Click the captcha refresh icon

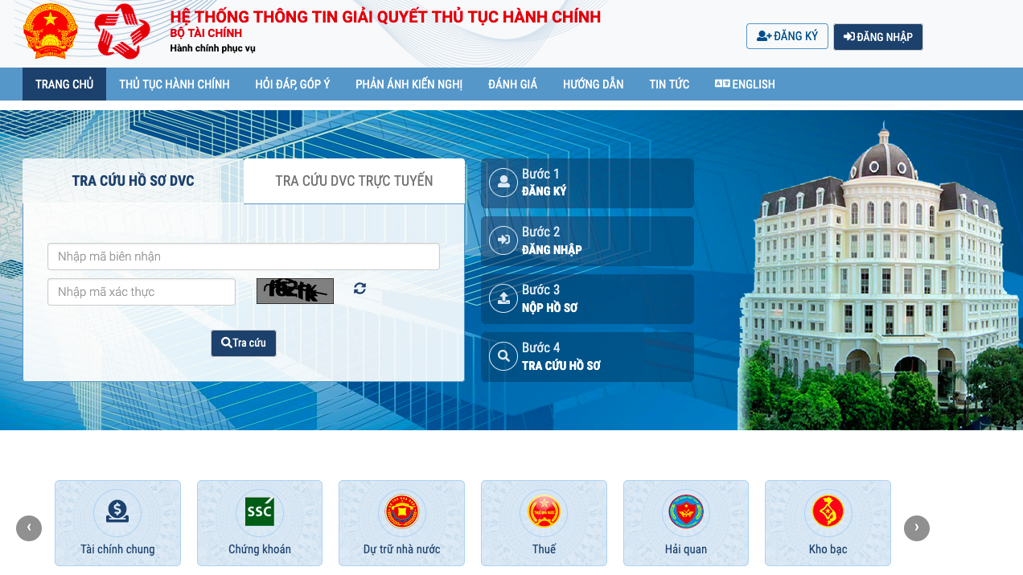click(360, 289)
